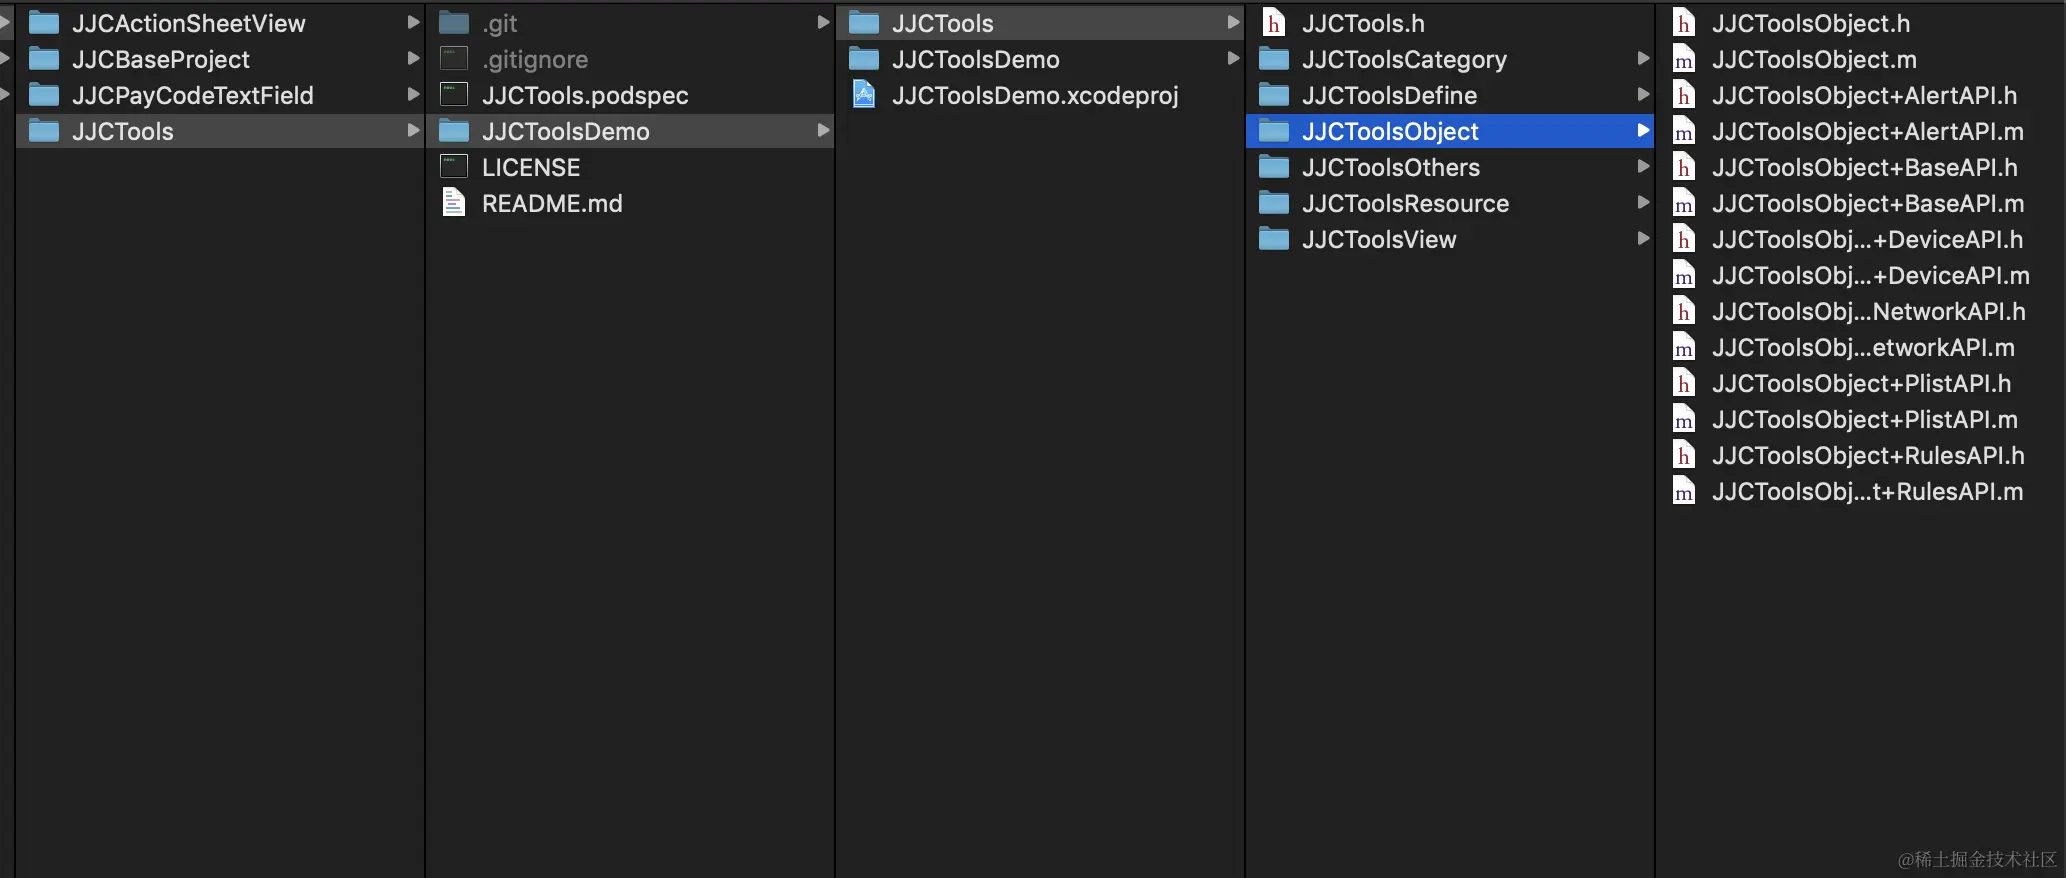Image resolution: width=2066 pixels, height=878 pixels.
Task: Click the arrow beside JJCToolsCategory
Action: click(1643, 58)
